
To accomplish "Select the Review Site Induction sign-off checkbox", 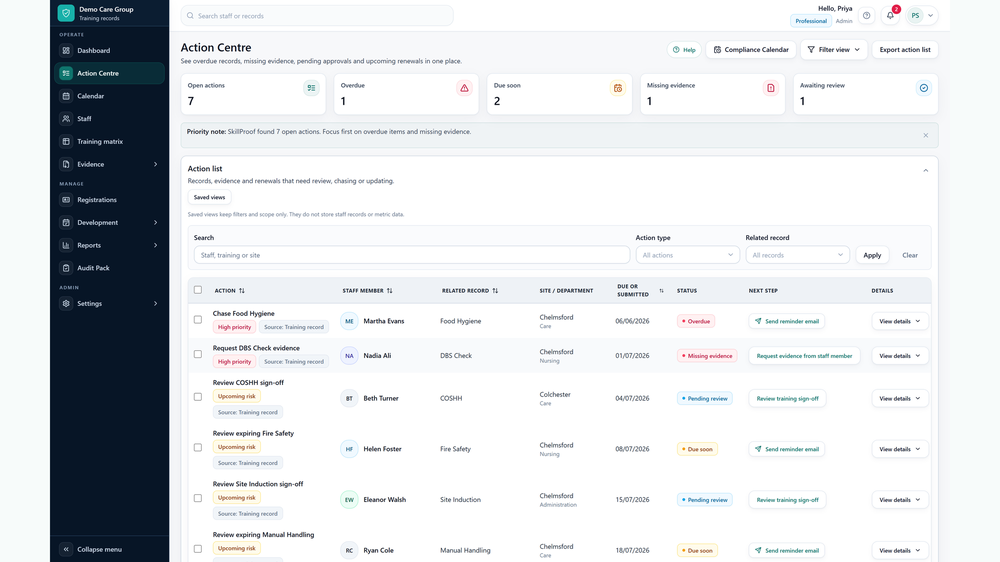I will 198,498.
